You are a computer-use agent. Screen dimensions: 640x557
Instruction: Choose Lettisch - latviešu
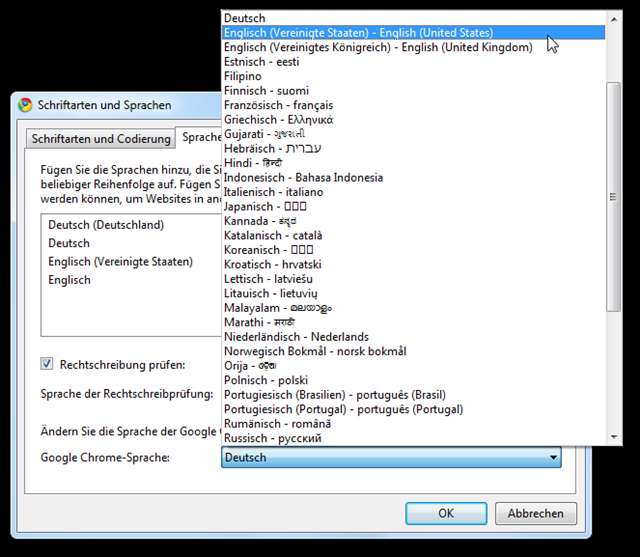413,279
